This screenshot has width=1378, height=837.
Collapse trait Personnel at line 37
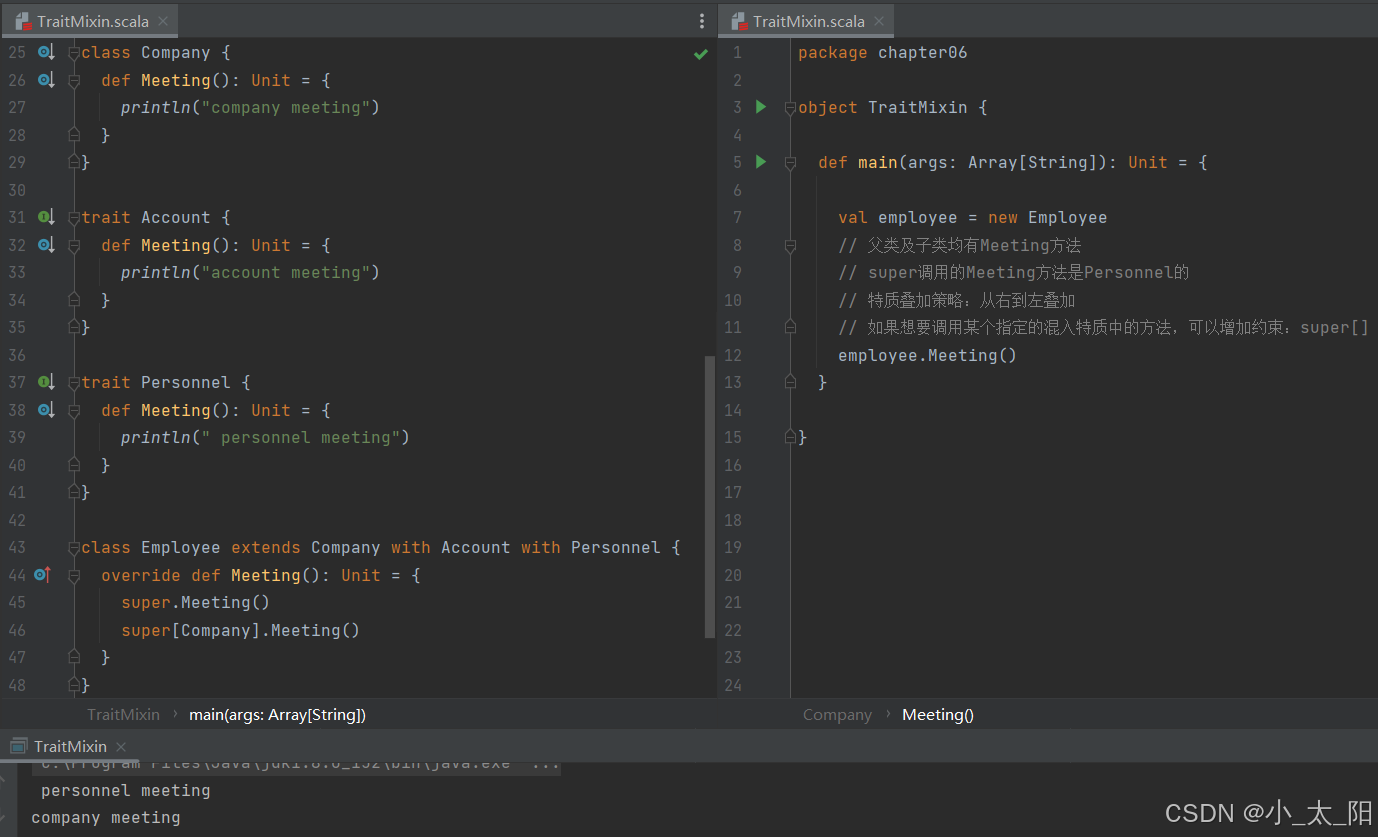click(x=74, y=382)
